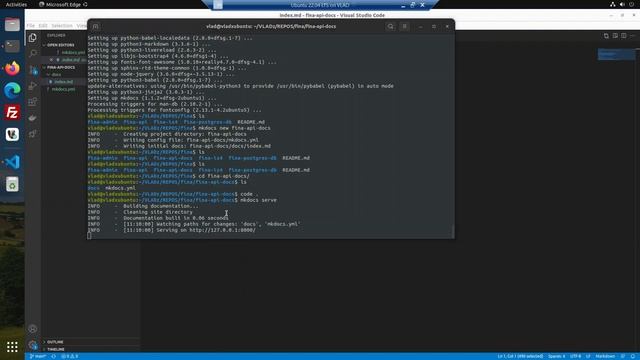Open Run and Debug view in VS Code
The height and width of the screenshot is (360, 640).
[33, 86]
